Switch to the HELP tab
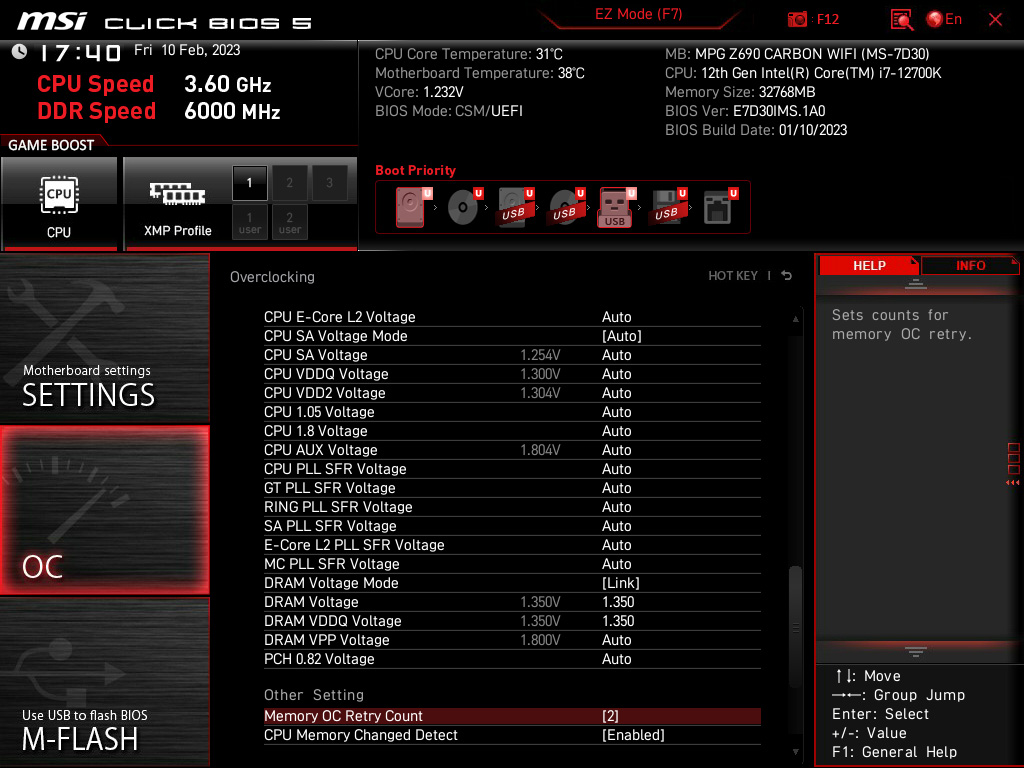The width and height of the screenshot is (1024, 768). [869, 265]
